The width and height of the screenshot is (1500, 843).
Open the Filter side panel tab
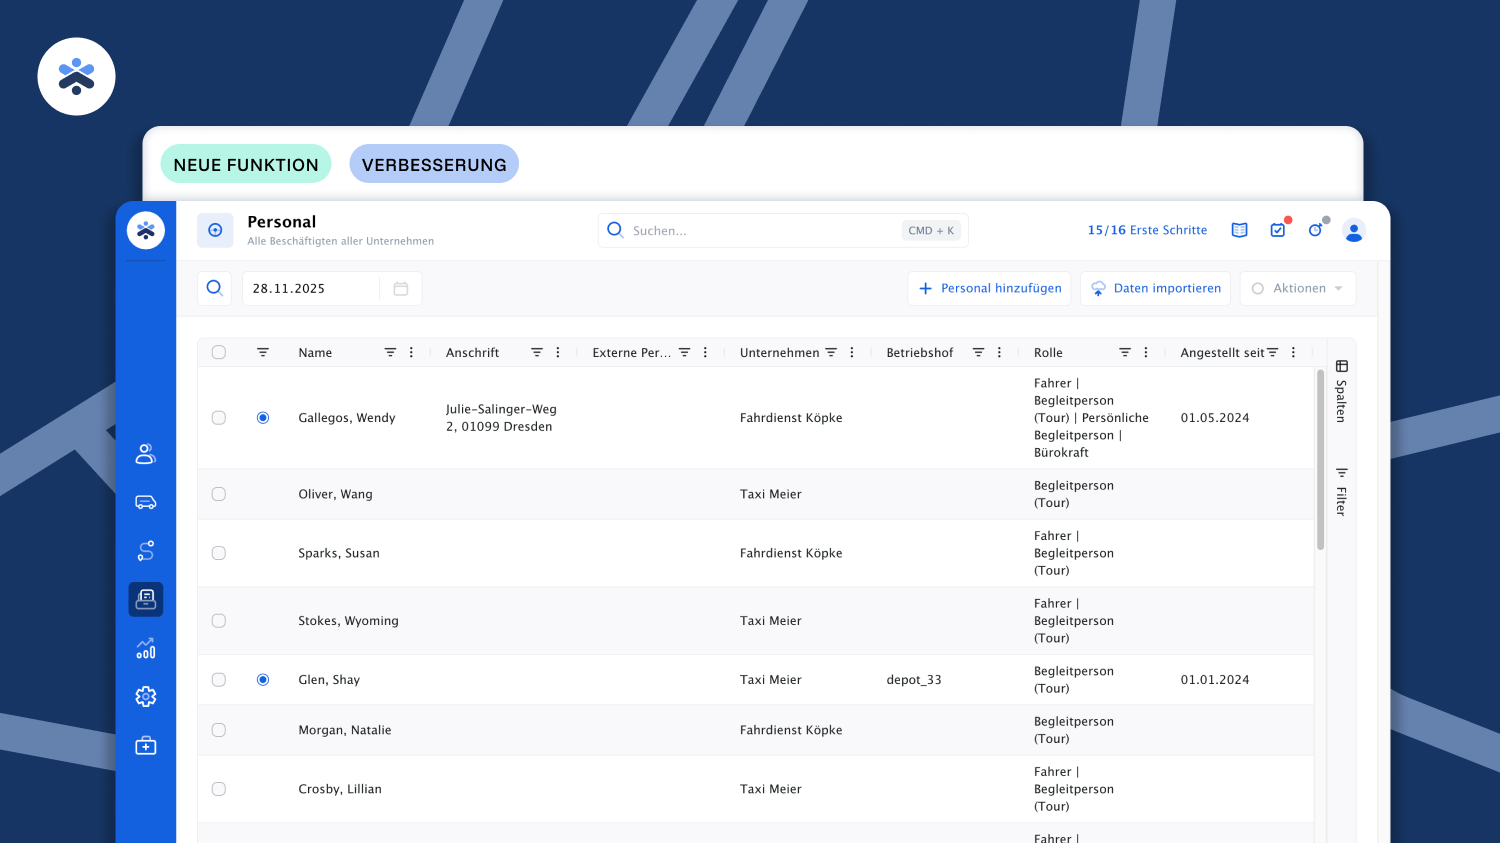[1342, 491]
